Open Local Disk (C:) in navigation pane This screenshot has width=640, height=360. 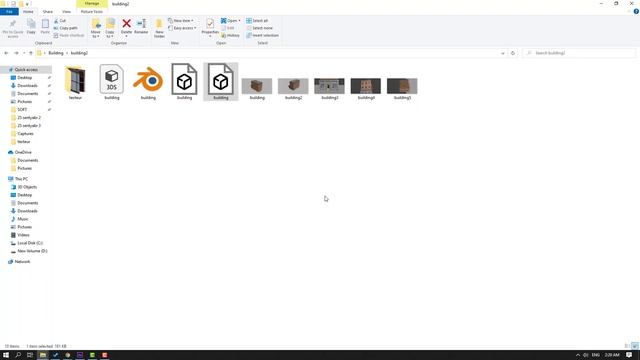pyautogui.click(x=30, y=243)
